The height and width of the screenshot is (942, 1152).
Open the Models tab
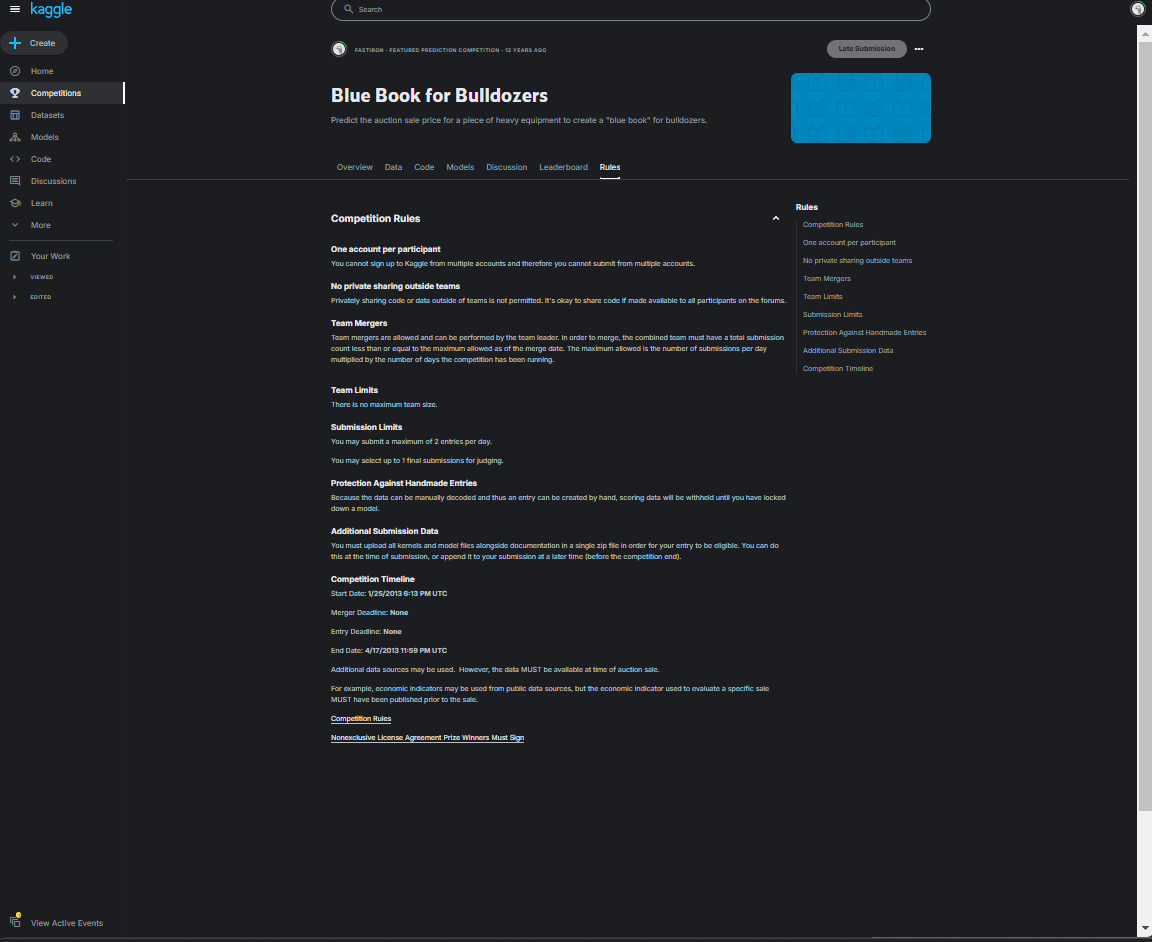click(460, 168)
